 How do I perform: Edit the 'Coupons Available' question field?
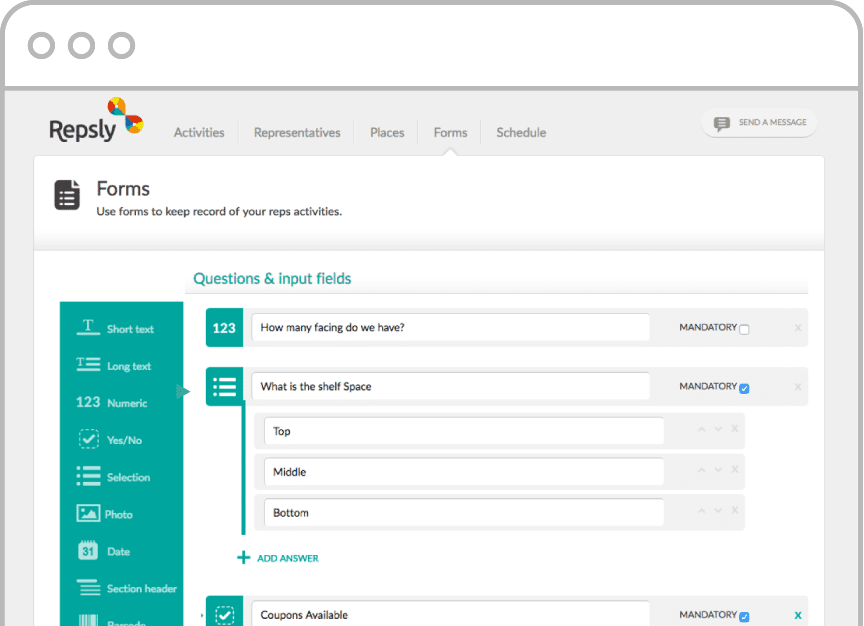pos(451,613)
